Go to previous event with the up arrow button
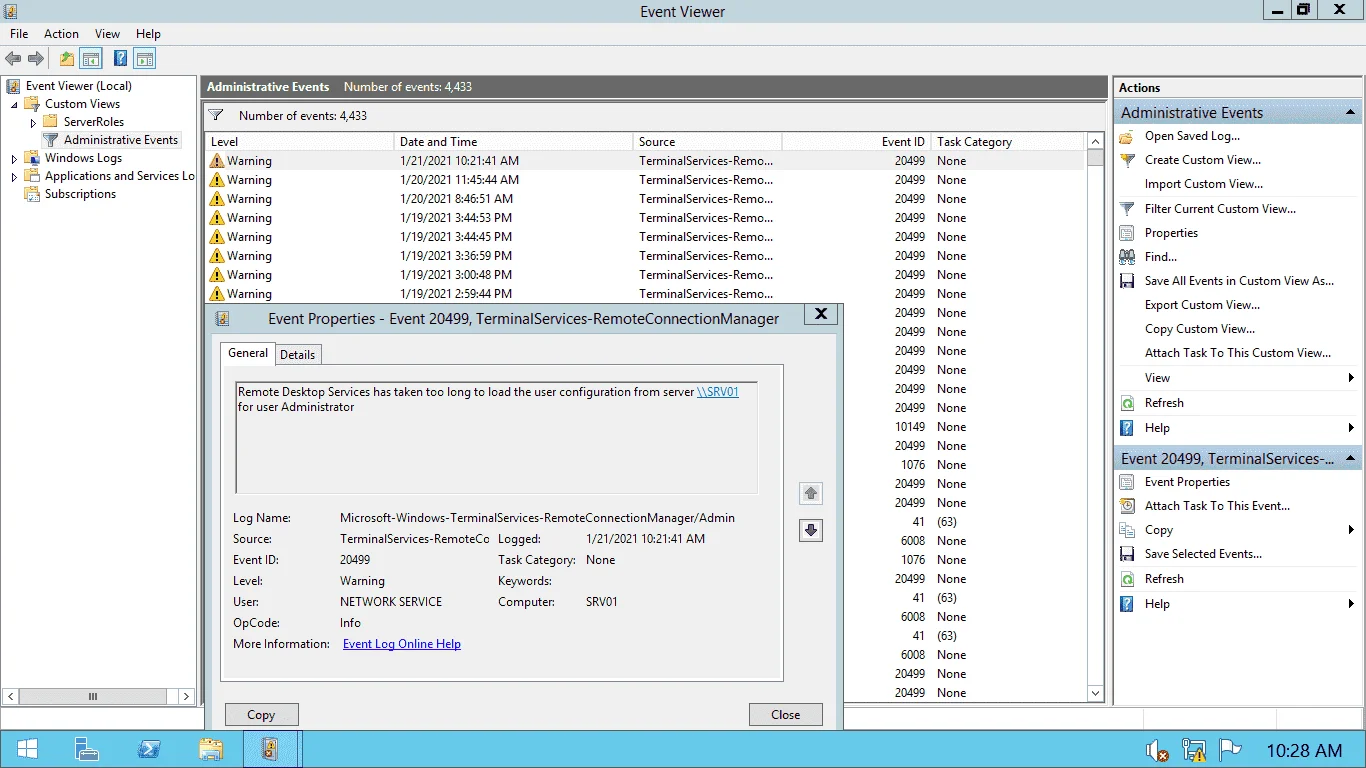The image size is (1366, 768). point(811,493)
